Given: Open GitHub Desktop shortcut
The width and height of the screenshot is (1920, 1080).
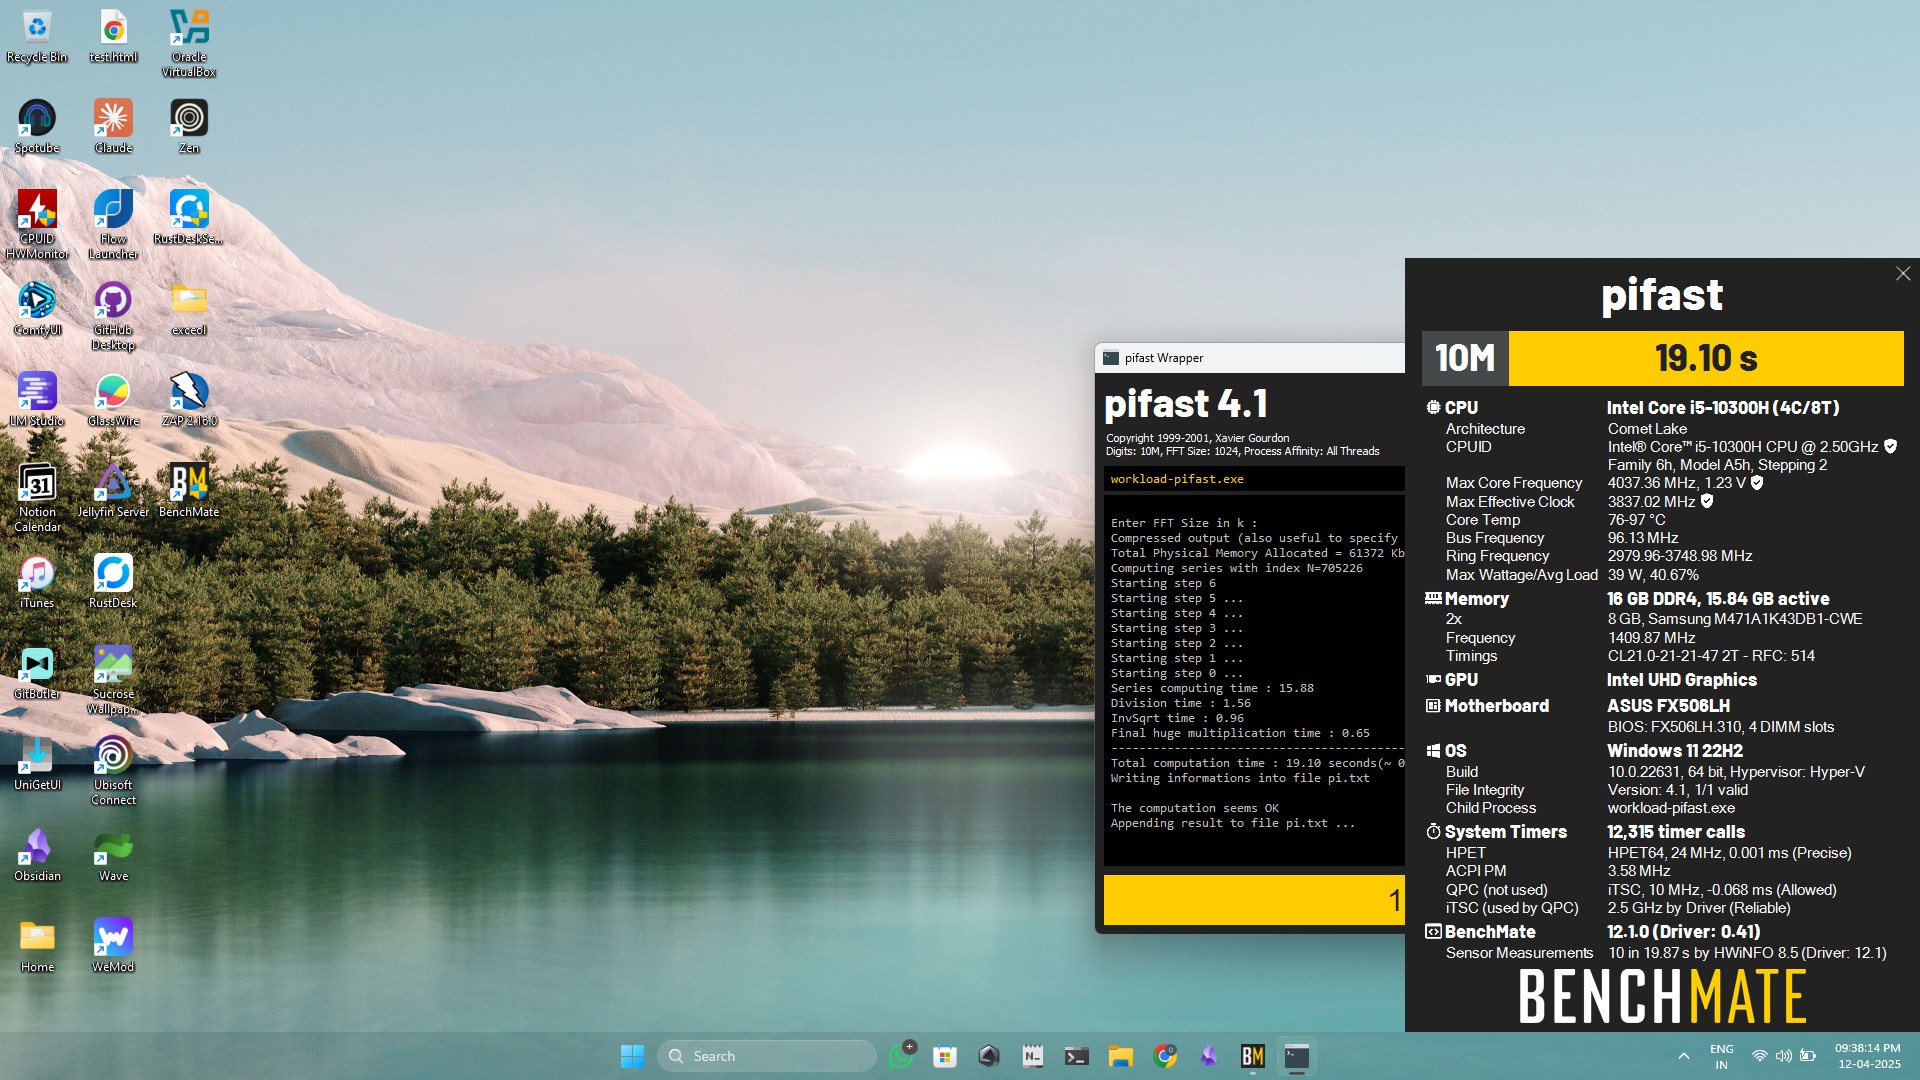Looking at the screenshot, I should pyautogui.click(x=113, y=316).
